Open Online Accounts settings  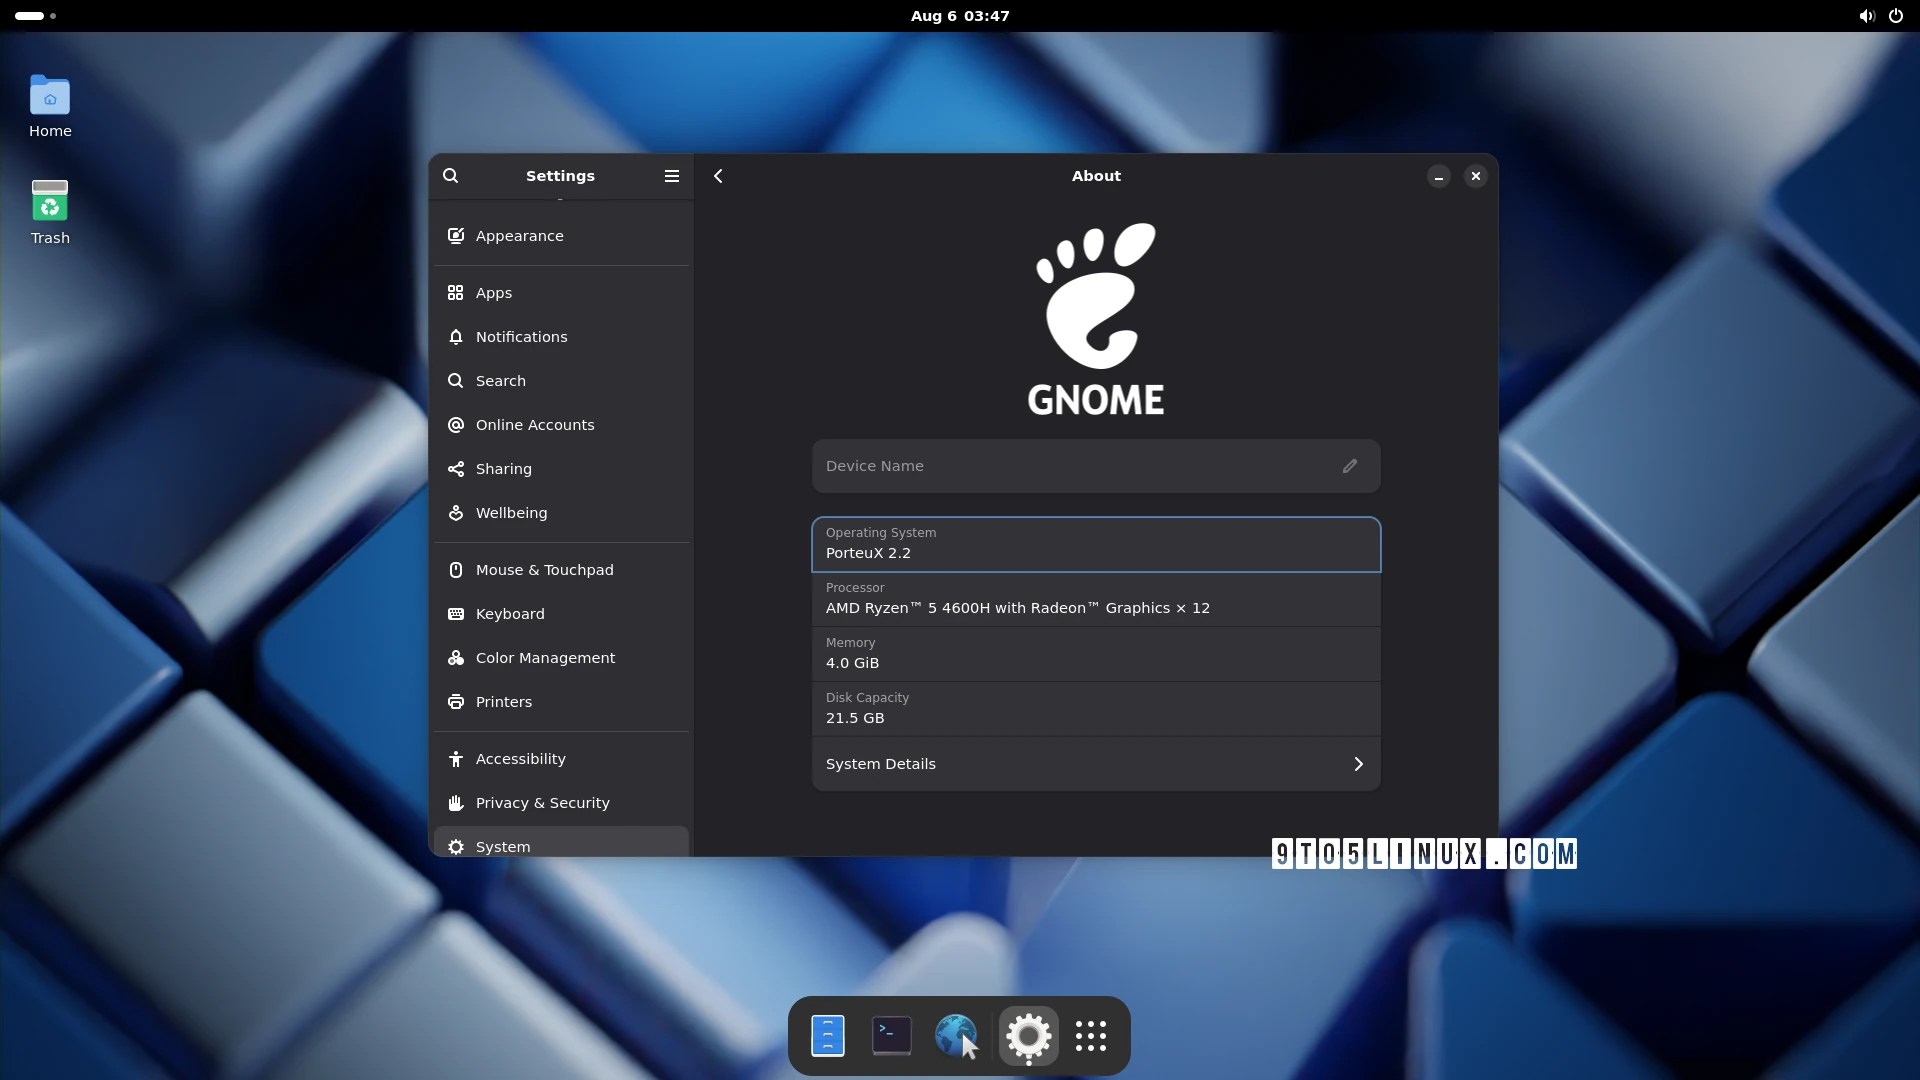point(535,425)
